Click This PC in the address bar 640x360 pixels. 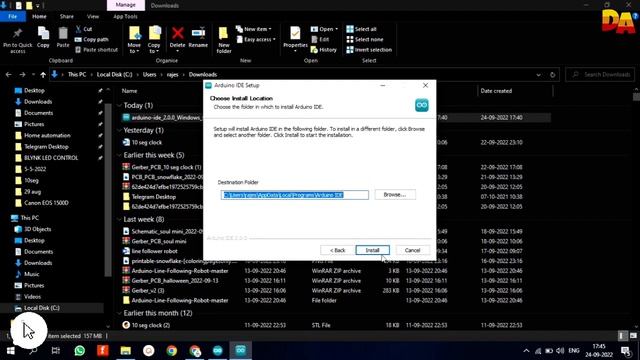pos(77,75)
